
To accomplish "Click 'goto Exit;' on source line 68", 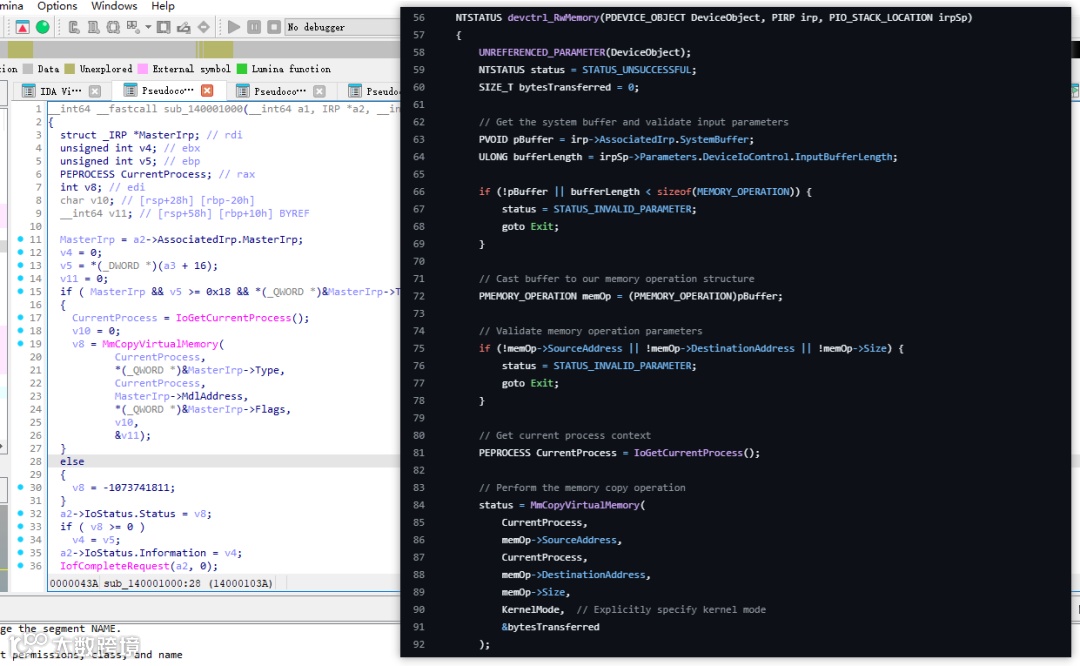I will [x=530, y=226].
